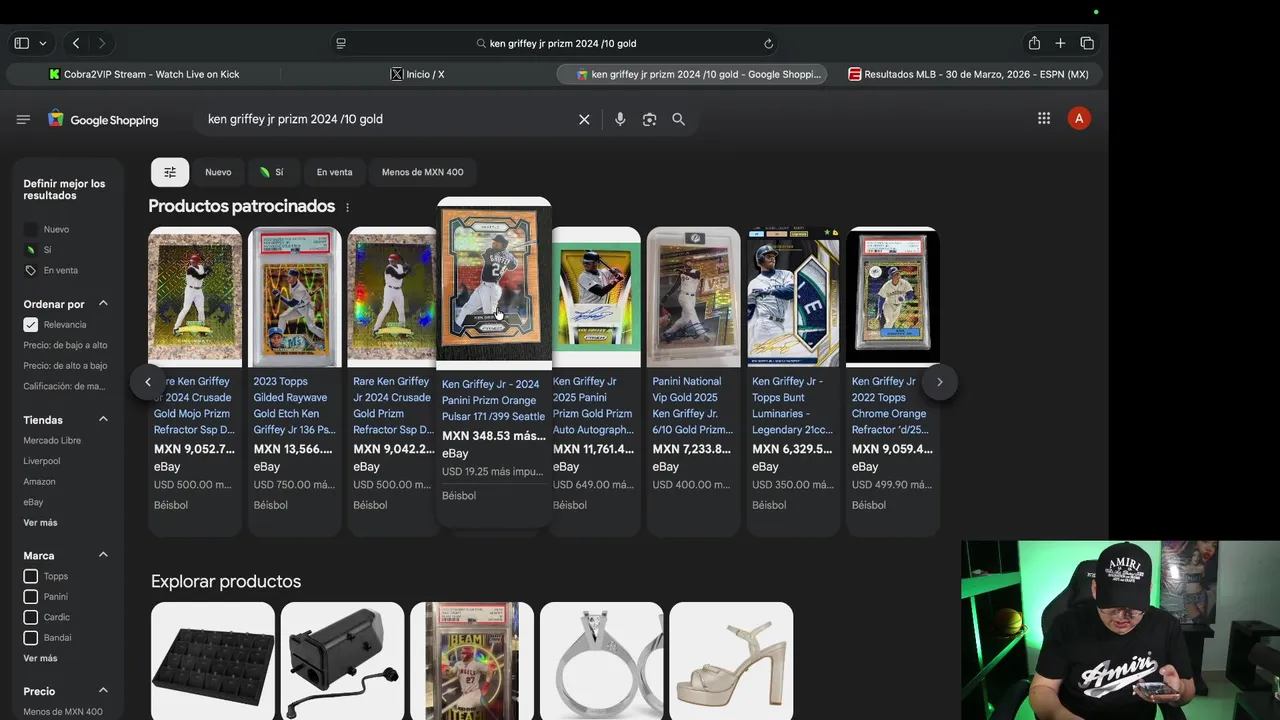The image size is (1280, 720).
Task: Select the Sí filter chip
Action: 271,172
